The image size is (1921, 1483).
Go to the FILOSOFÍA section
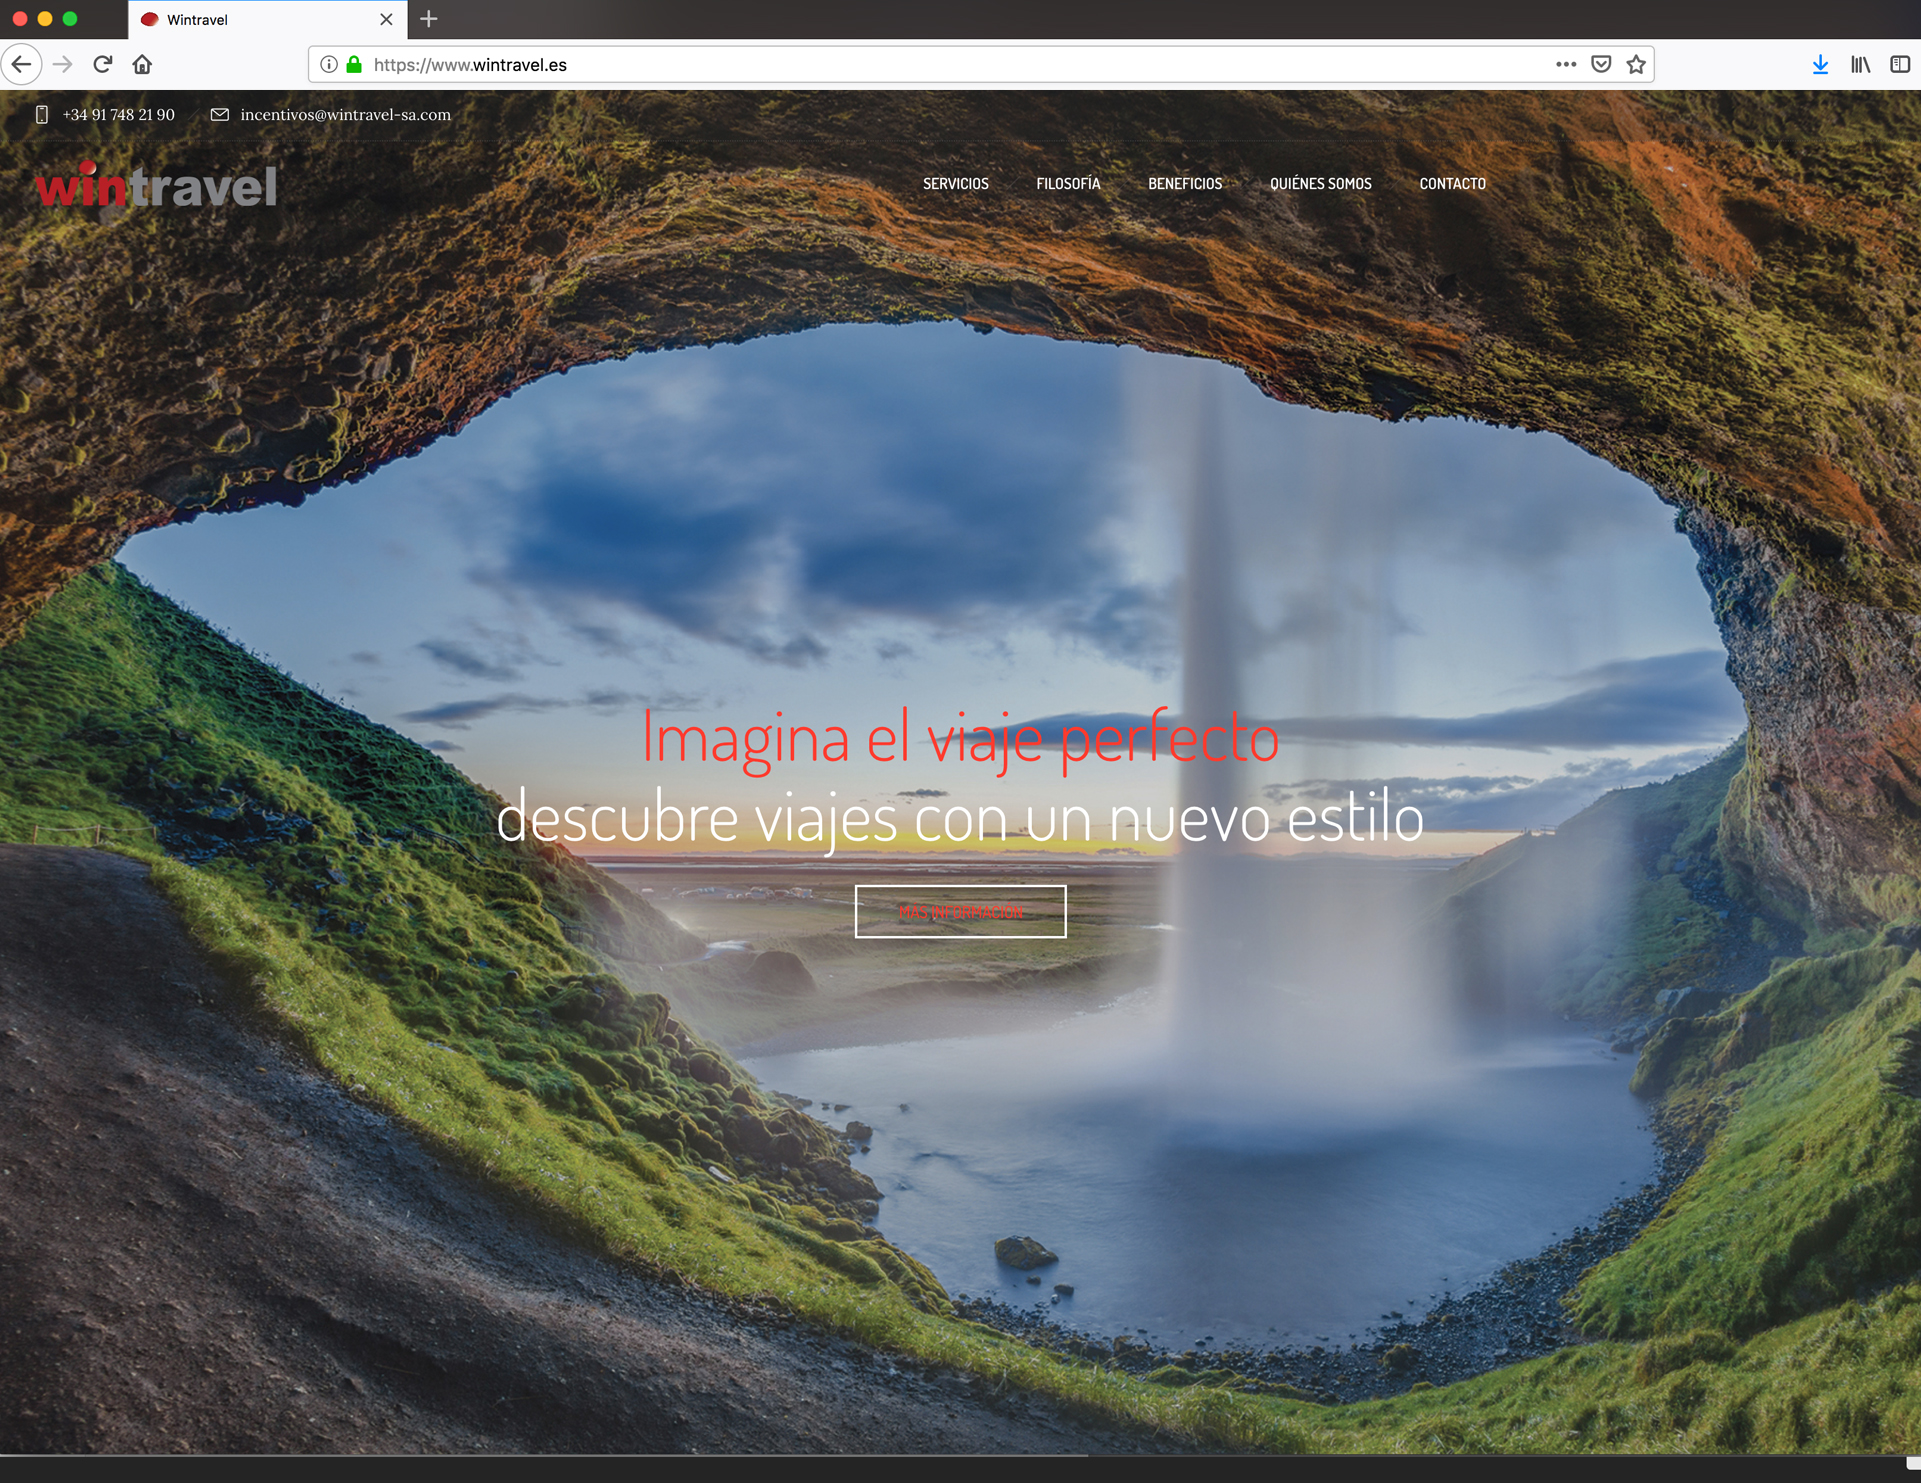coord(1068,184)
